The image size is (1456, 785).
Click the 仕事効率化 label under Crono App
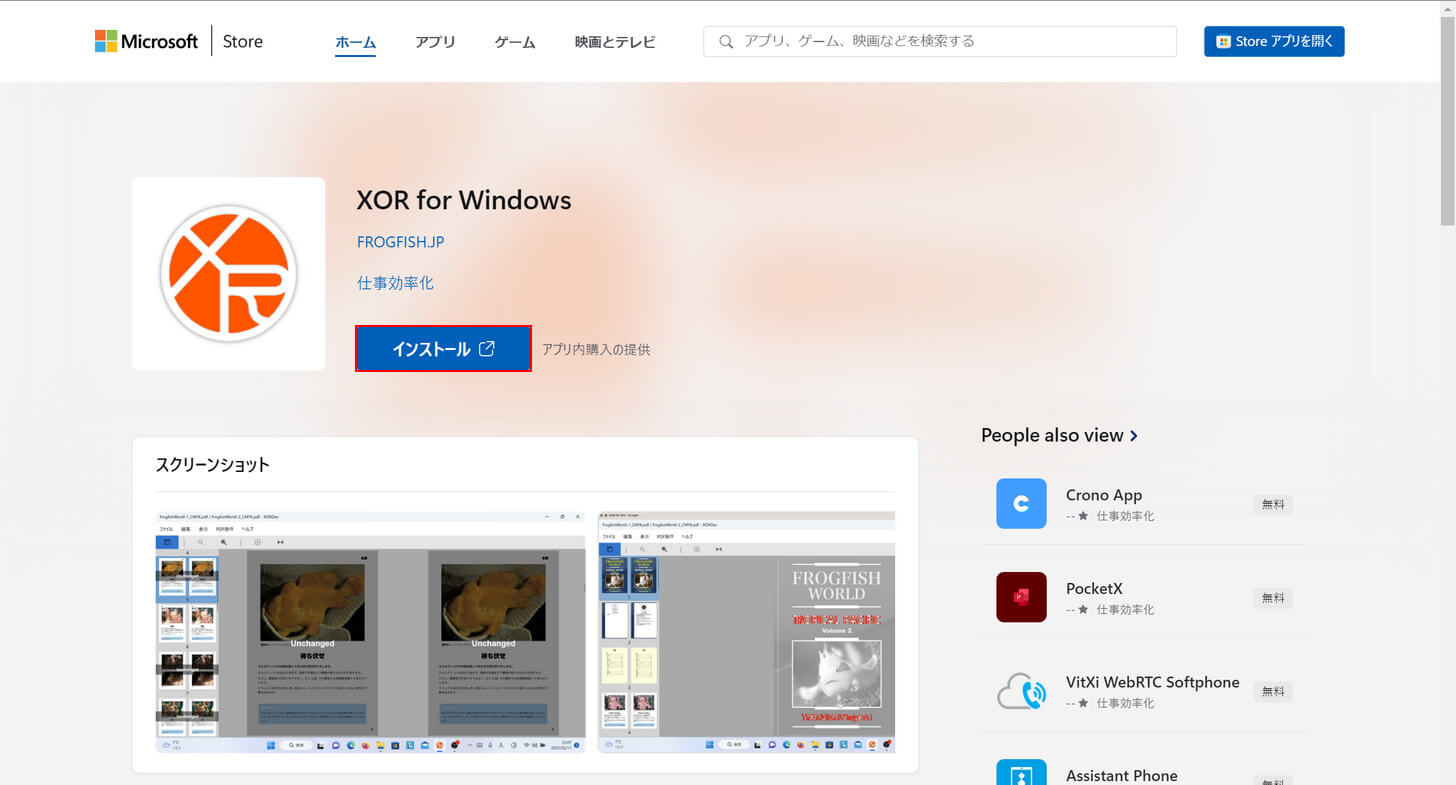(1125, 516)
